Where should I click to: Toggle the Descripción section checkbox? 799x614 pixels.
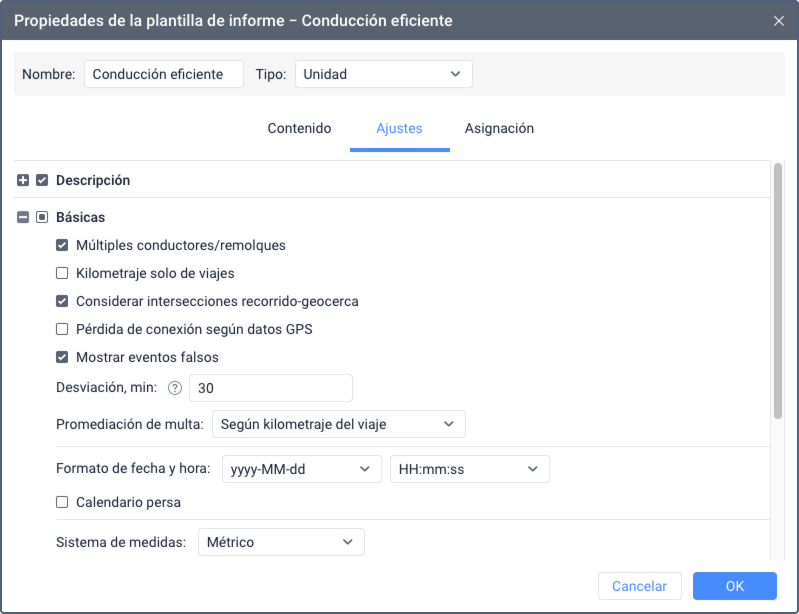(x=42, y=181)
